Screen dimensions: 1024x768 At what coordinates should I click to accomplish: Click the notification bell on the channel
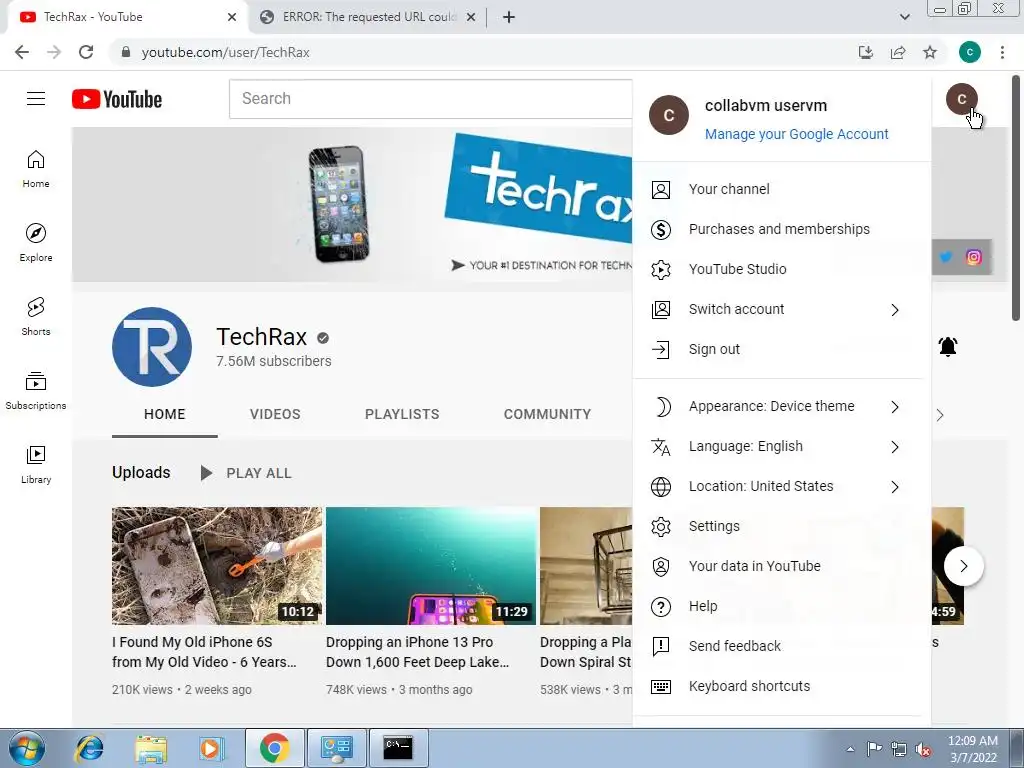point(948,346)
